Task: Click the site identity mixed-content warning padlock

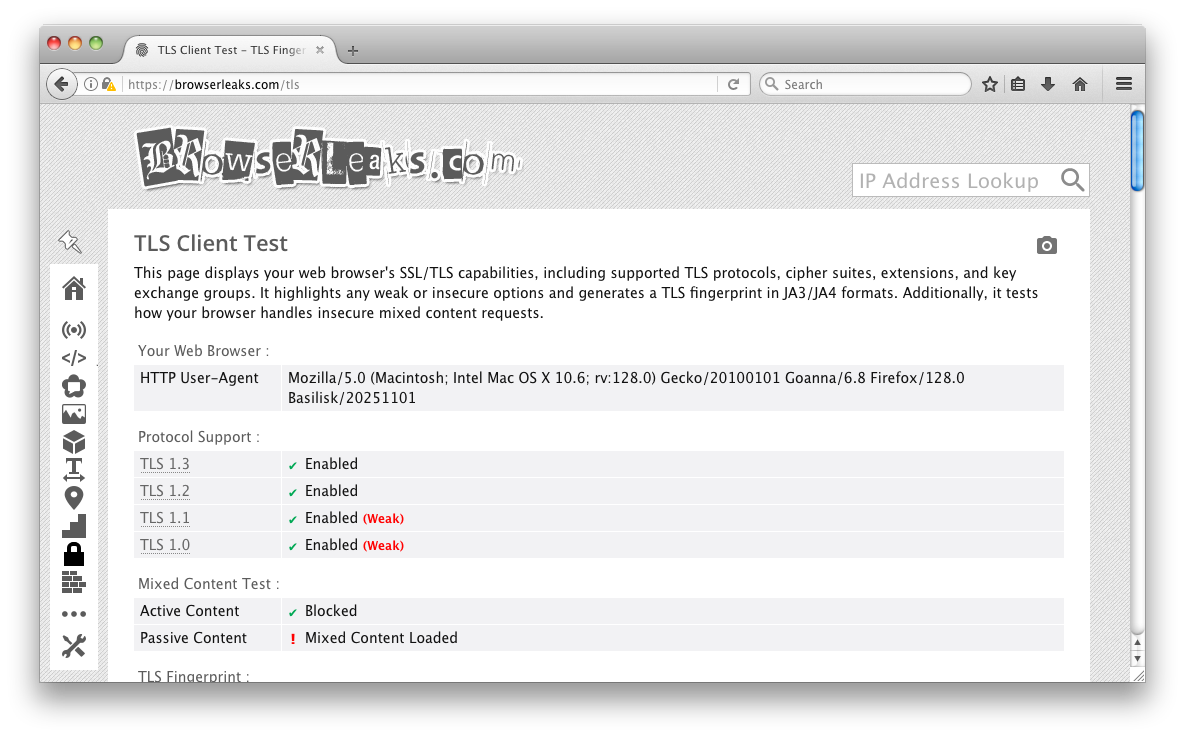Action: point(109,85)
